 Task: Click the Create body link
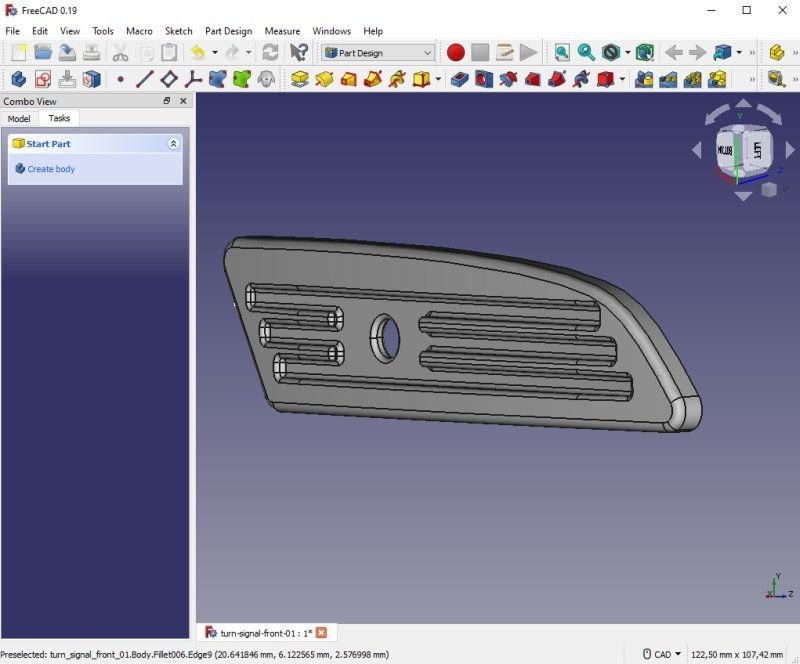(50, 169)
